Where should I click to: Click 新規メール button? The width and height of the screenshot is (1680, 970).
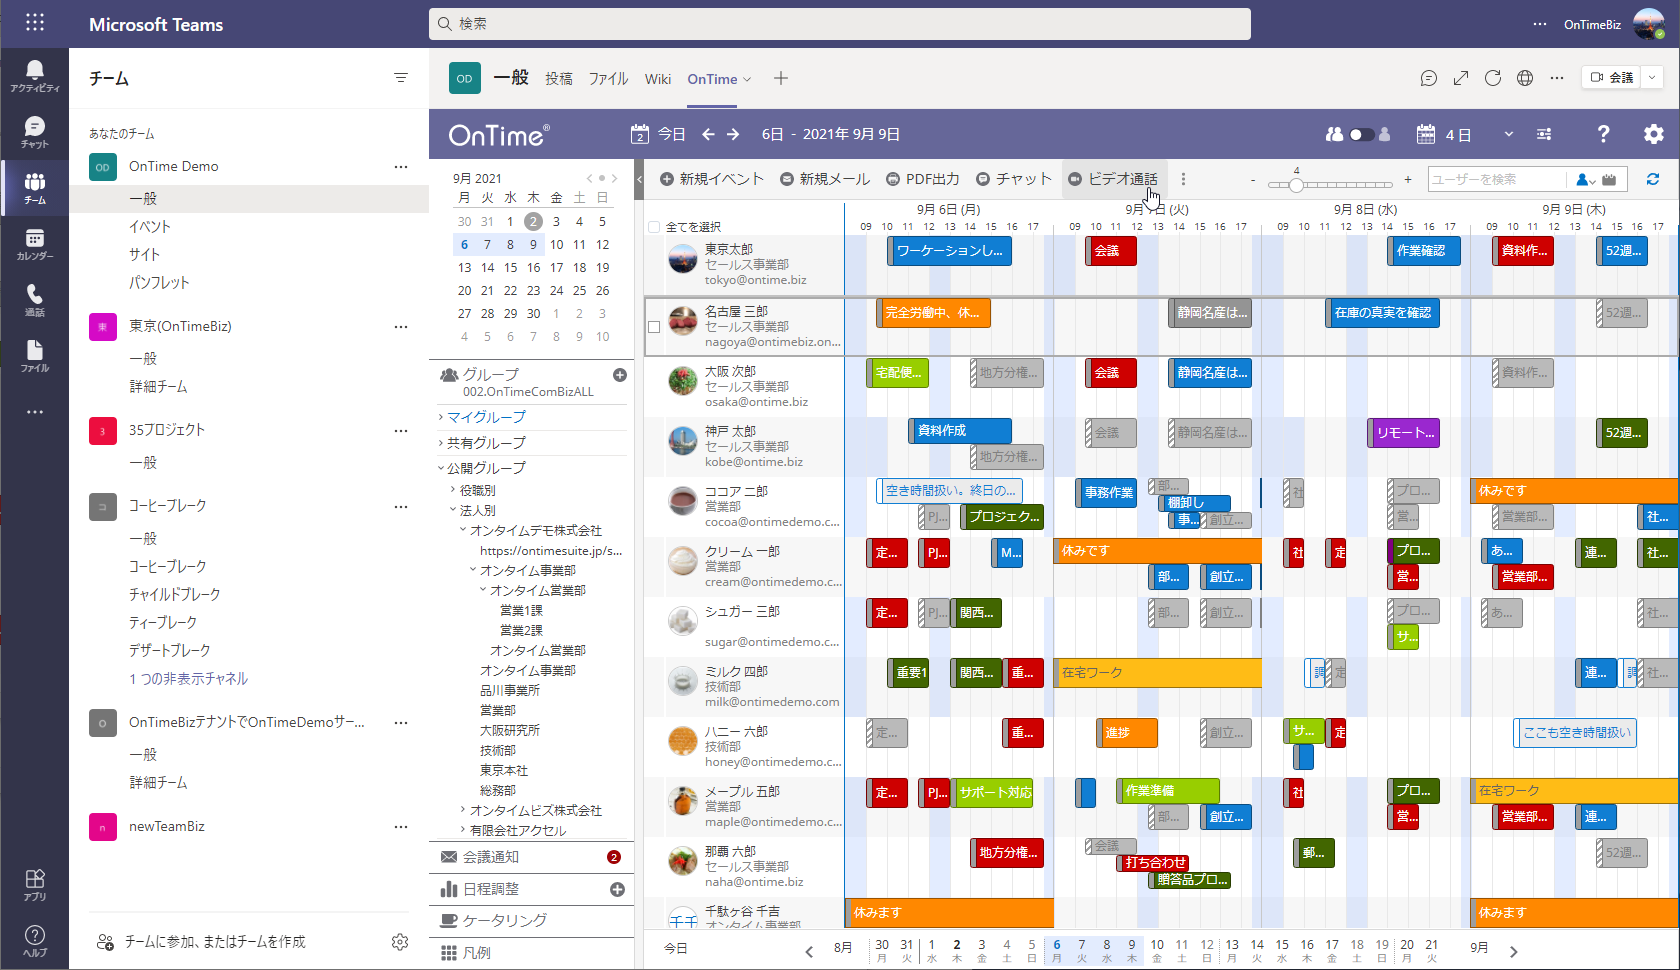tap(825, 179)
